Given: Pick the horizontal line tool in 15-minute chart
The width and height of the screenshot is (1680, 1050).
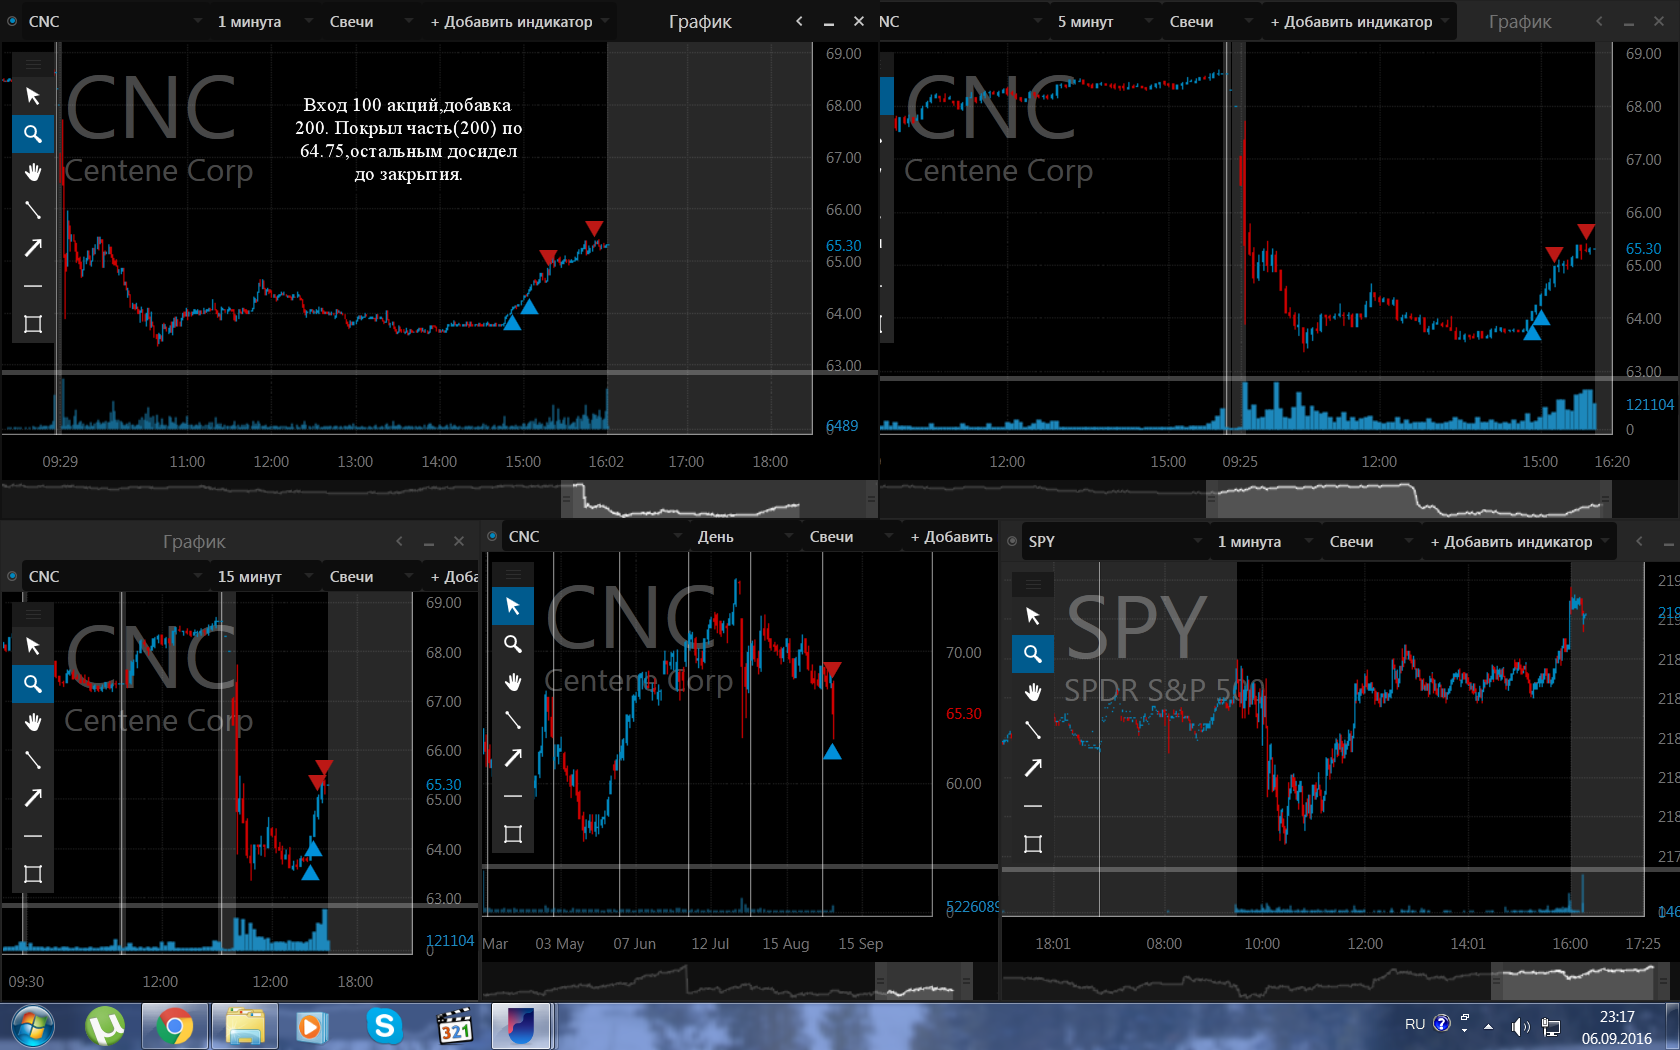Looking at the screenshot, I should [33, 836].
